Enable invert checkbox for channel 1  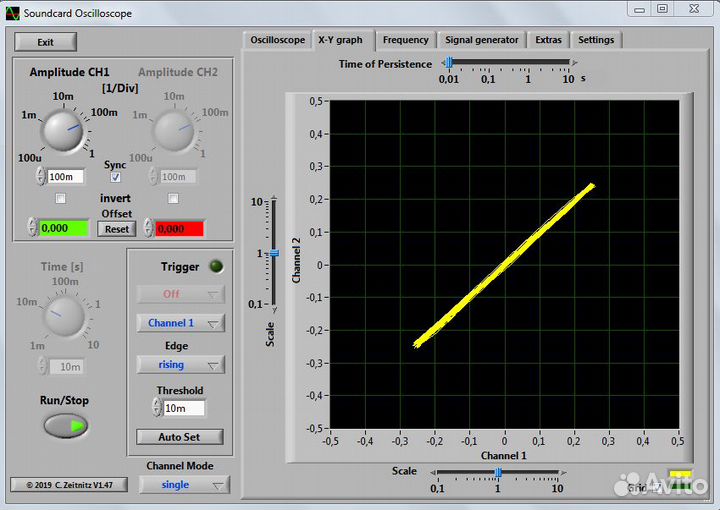(60, 199)
